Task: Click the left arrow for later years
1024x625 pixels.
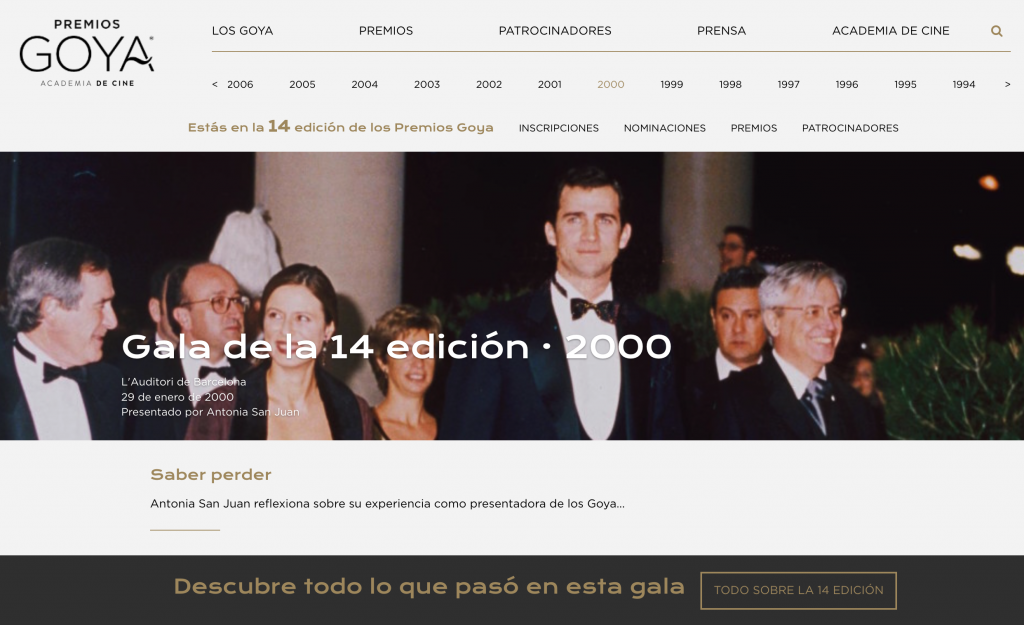Action: click(215, 85)
